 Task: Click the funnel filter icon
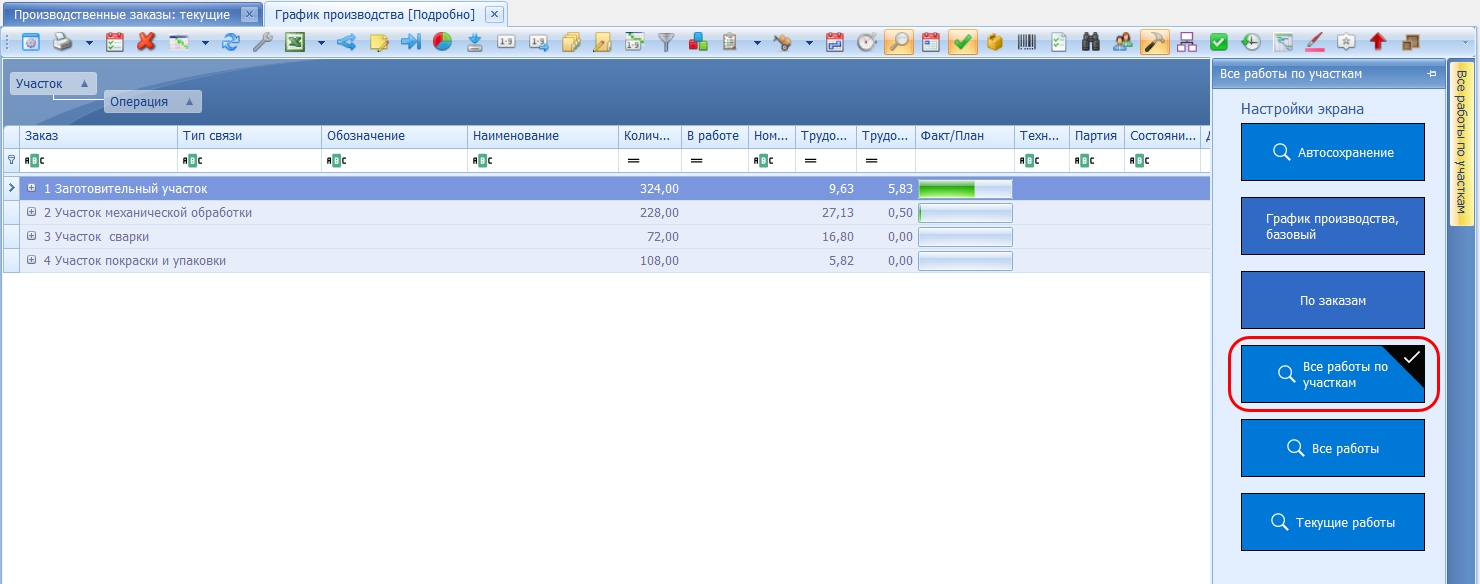point(666,42)
